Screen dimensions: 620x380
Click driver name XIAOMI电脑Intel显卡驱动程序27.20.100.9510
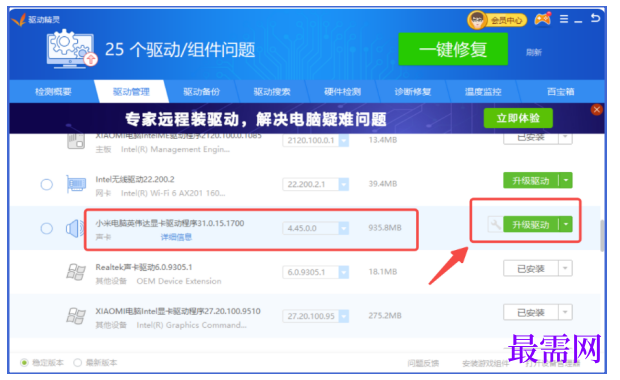pyautogui.click(x=178, y=311)
